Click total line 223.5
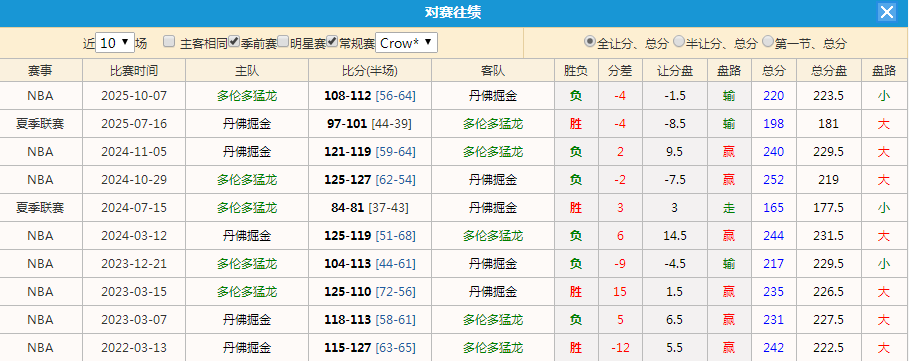 (x=828, y=96)
